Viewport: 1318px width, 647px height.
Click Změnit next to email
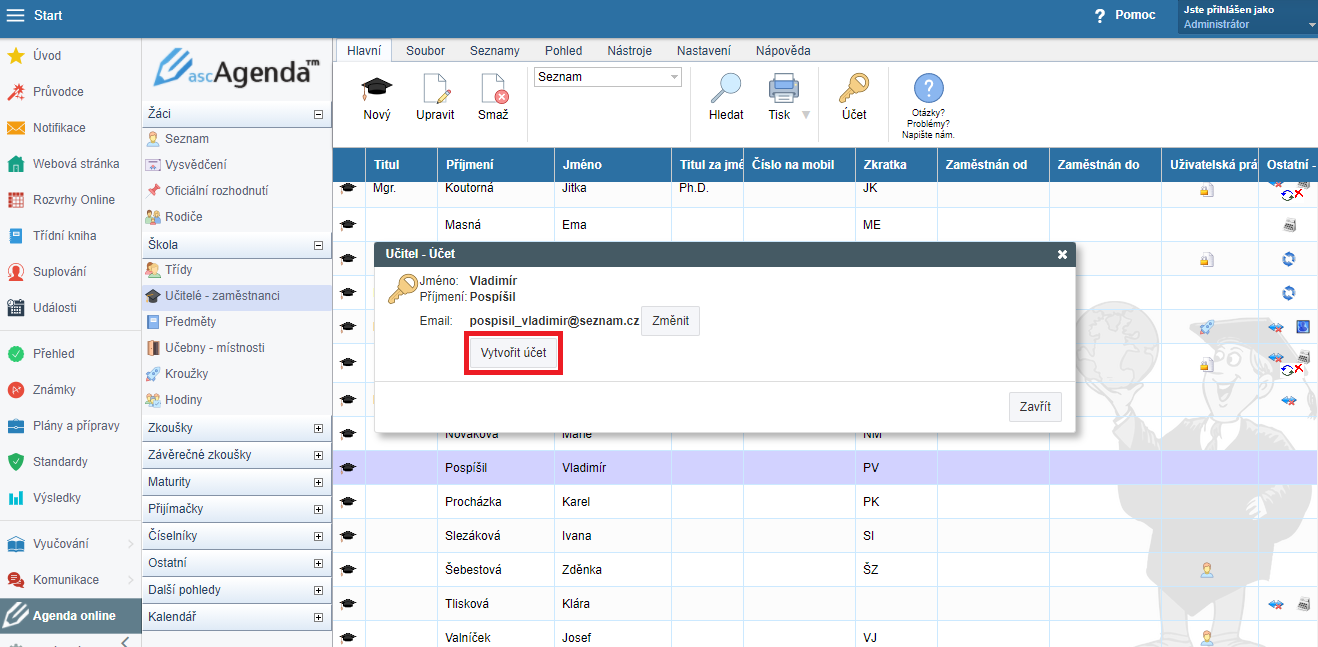click(670, 321)
